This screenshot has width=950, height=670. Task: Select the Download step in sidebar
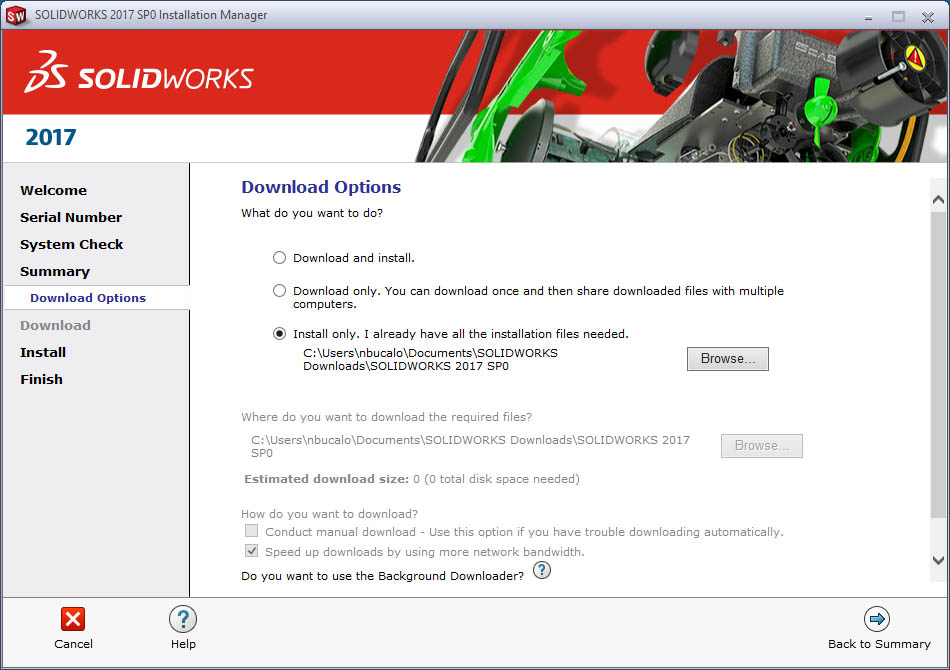coord(55,325)
